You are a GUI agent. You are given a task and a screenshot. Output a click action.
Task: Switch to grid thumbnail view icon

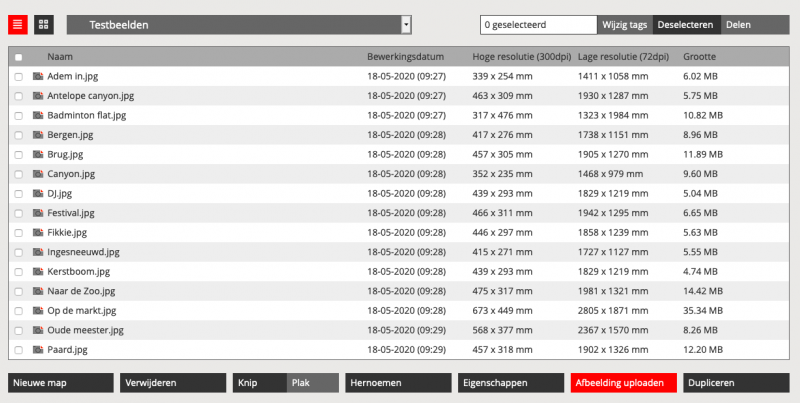44,24
